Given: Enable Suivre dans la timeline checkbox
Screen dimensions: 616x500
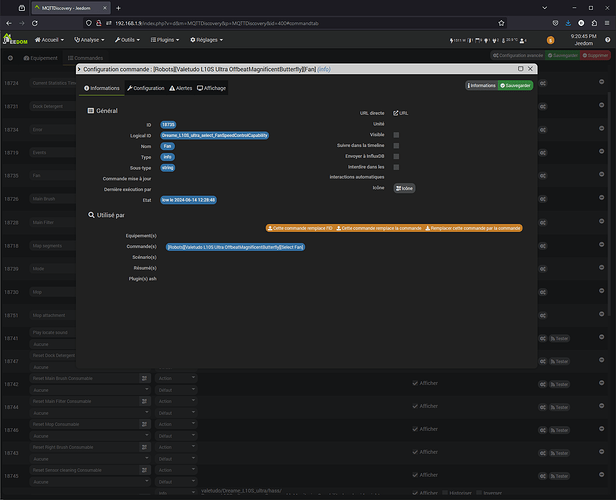Looking at the screenshot, I should tap(396, 145).
